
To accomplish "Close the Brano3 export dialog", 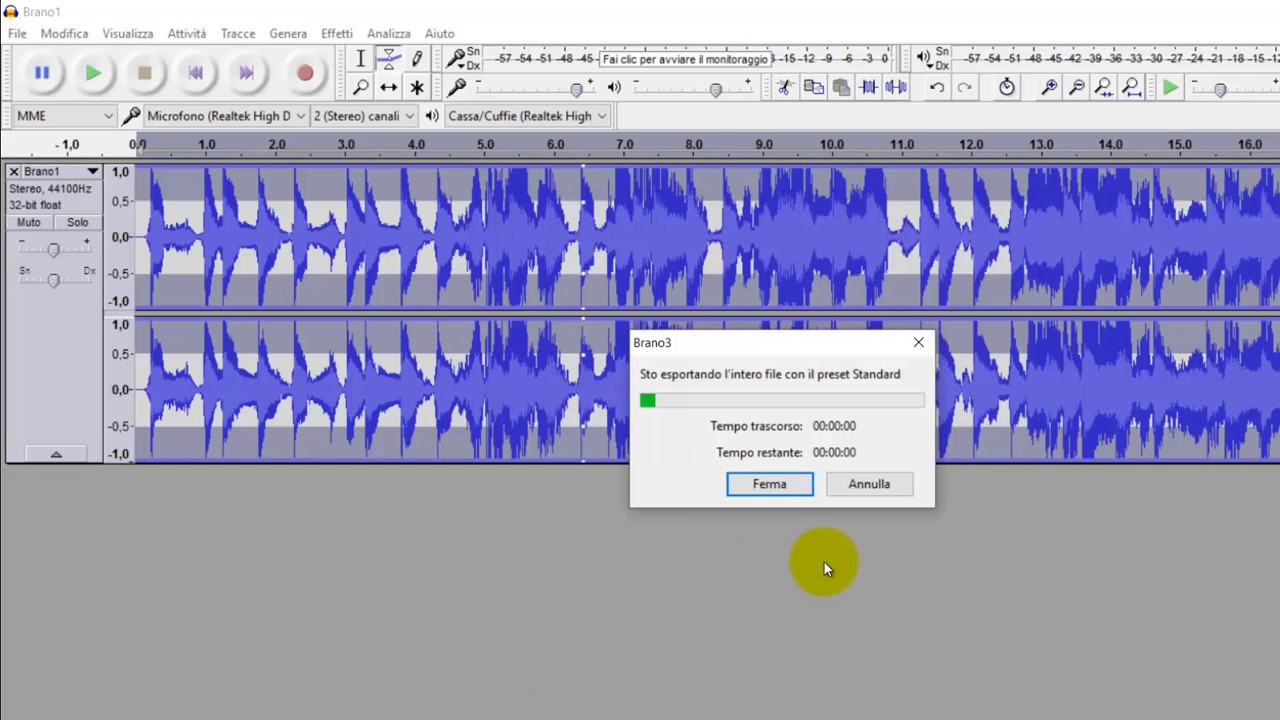I will click(918, 342).
